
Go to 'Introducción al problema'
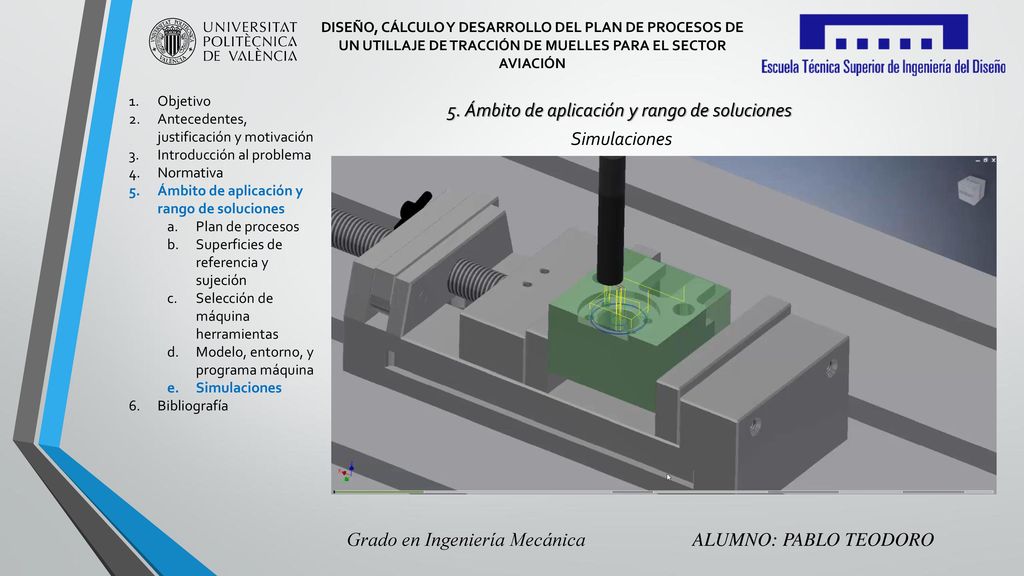pos(234,155)
